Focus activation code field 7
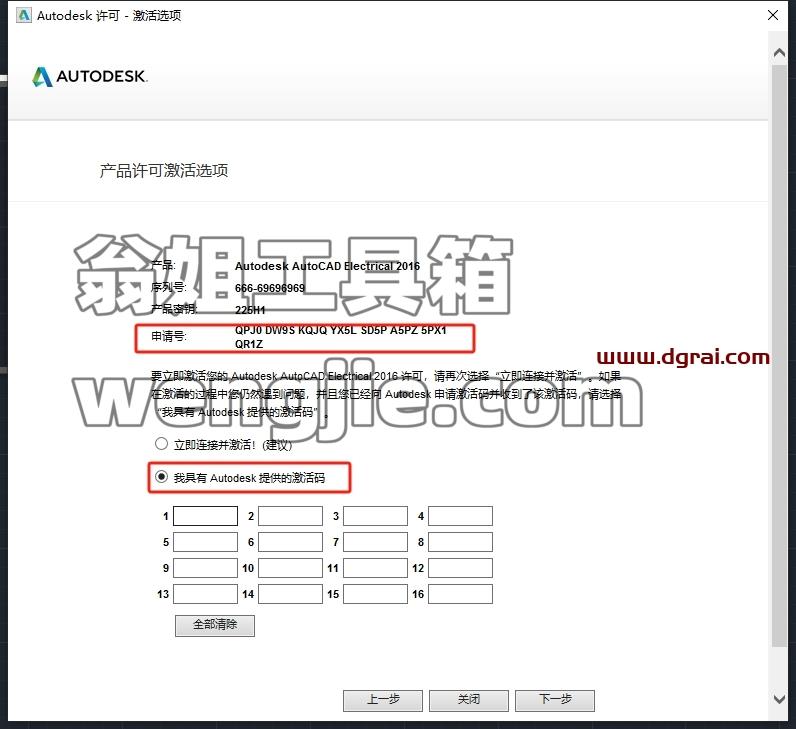The width and height of the screenshot is (796, 729). pyautogui.click(x=375, y=542)
